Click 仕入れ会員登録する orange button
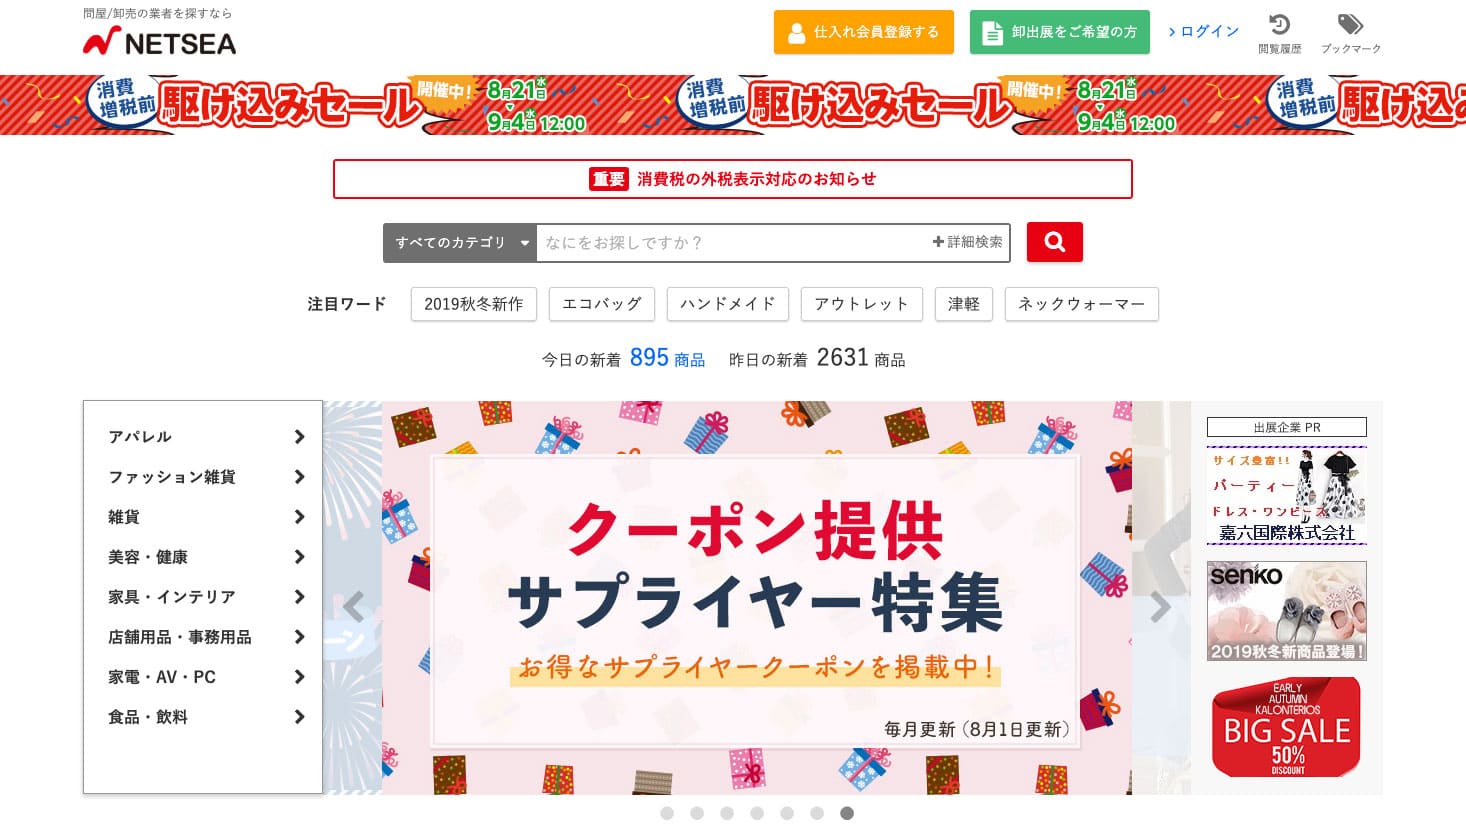This screenshot has width=1466, height=828. click(864, 32)
